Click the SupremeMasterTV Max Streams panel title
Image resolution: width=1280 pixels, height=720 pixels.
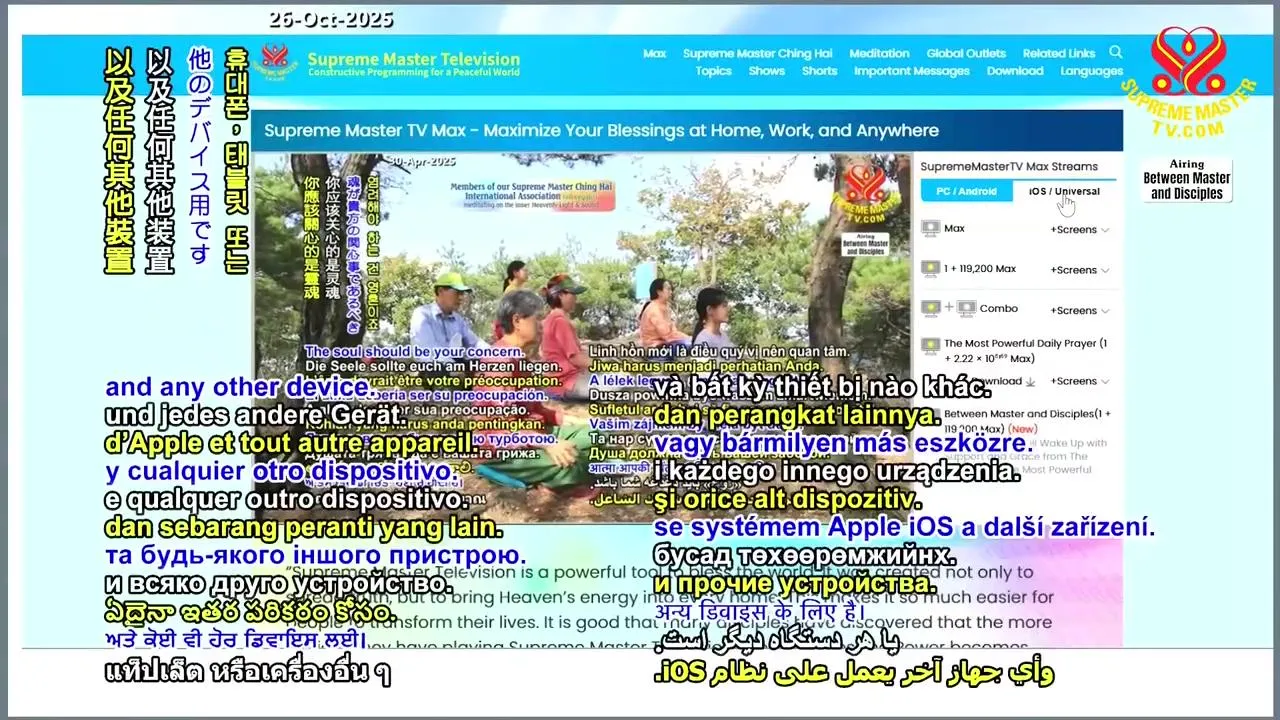pyautogui.click(x=1009, y=167)
